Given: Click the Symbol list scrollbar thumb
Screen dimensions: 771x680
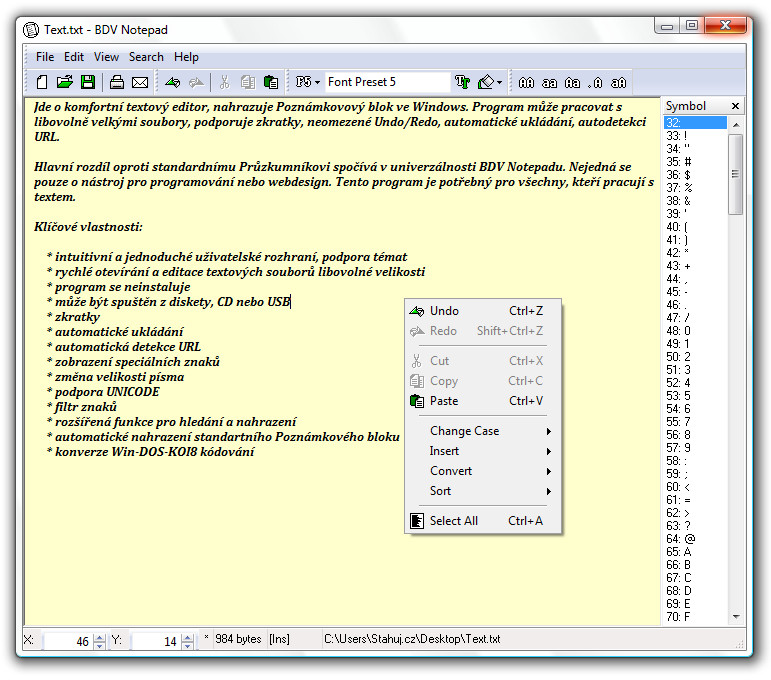Looking at the screenshot, I should pos(736,174).
